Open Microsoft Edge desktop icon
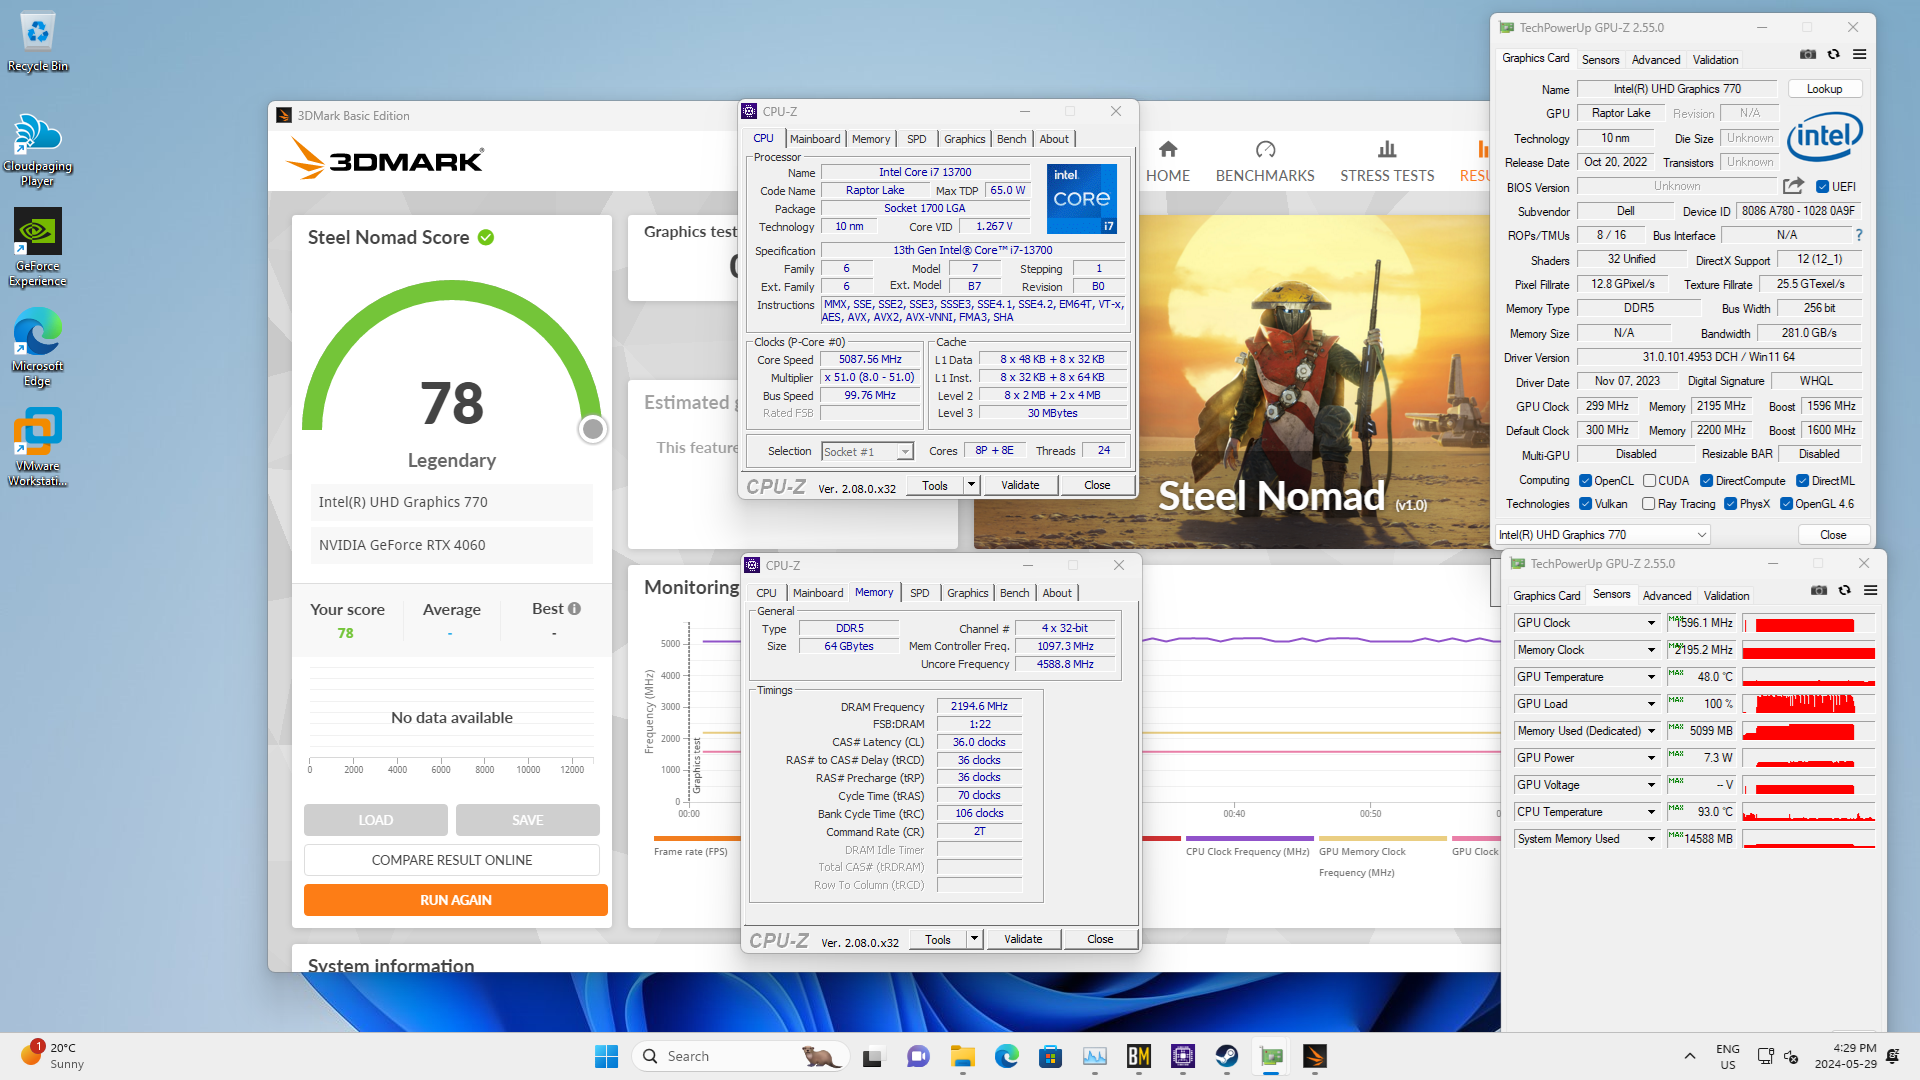Screen dimensions: 1920x1080 pyautogui.click(x=37, y=348)
